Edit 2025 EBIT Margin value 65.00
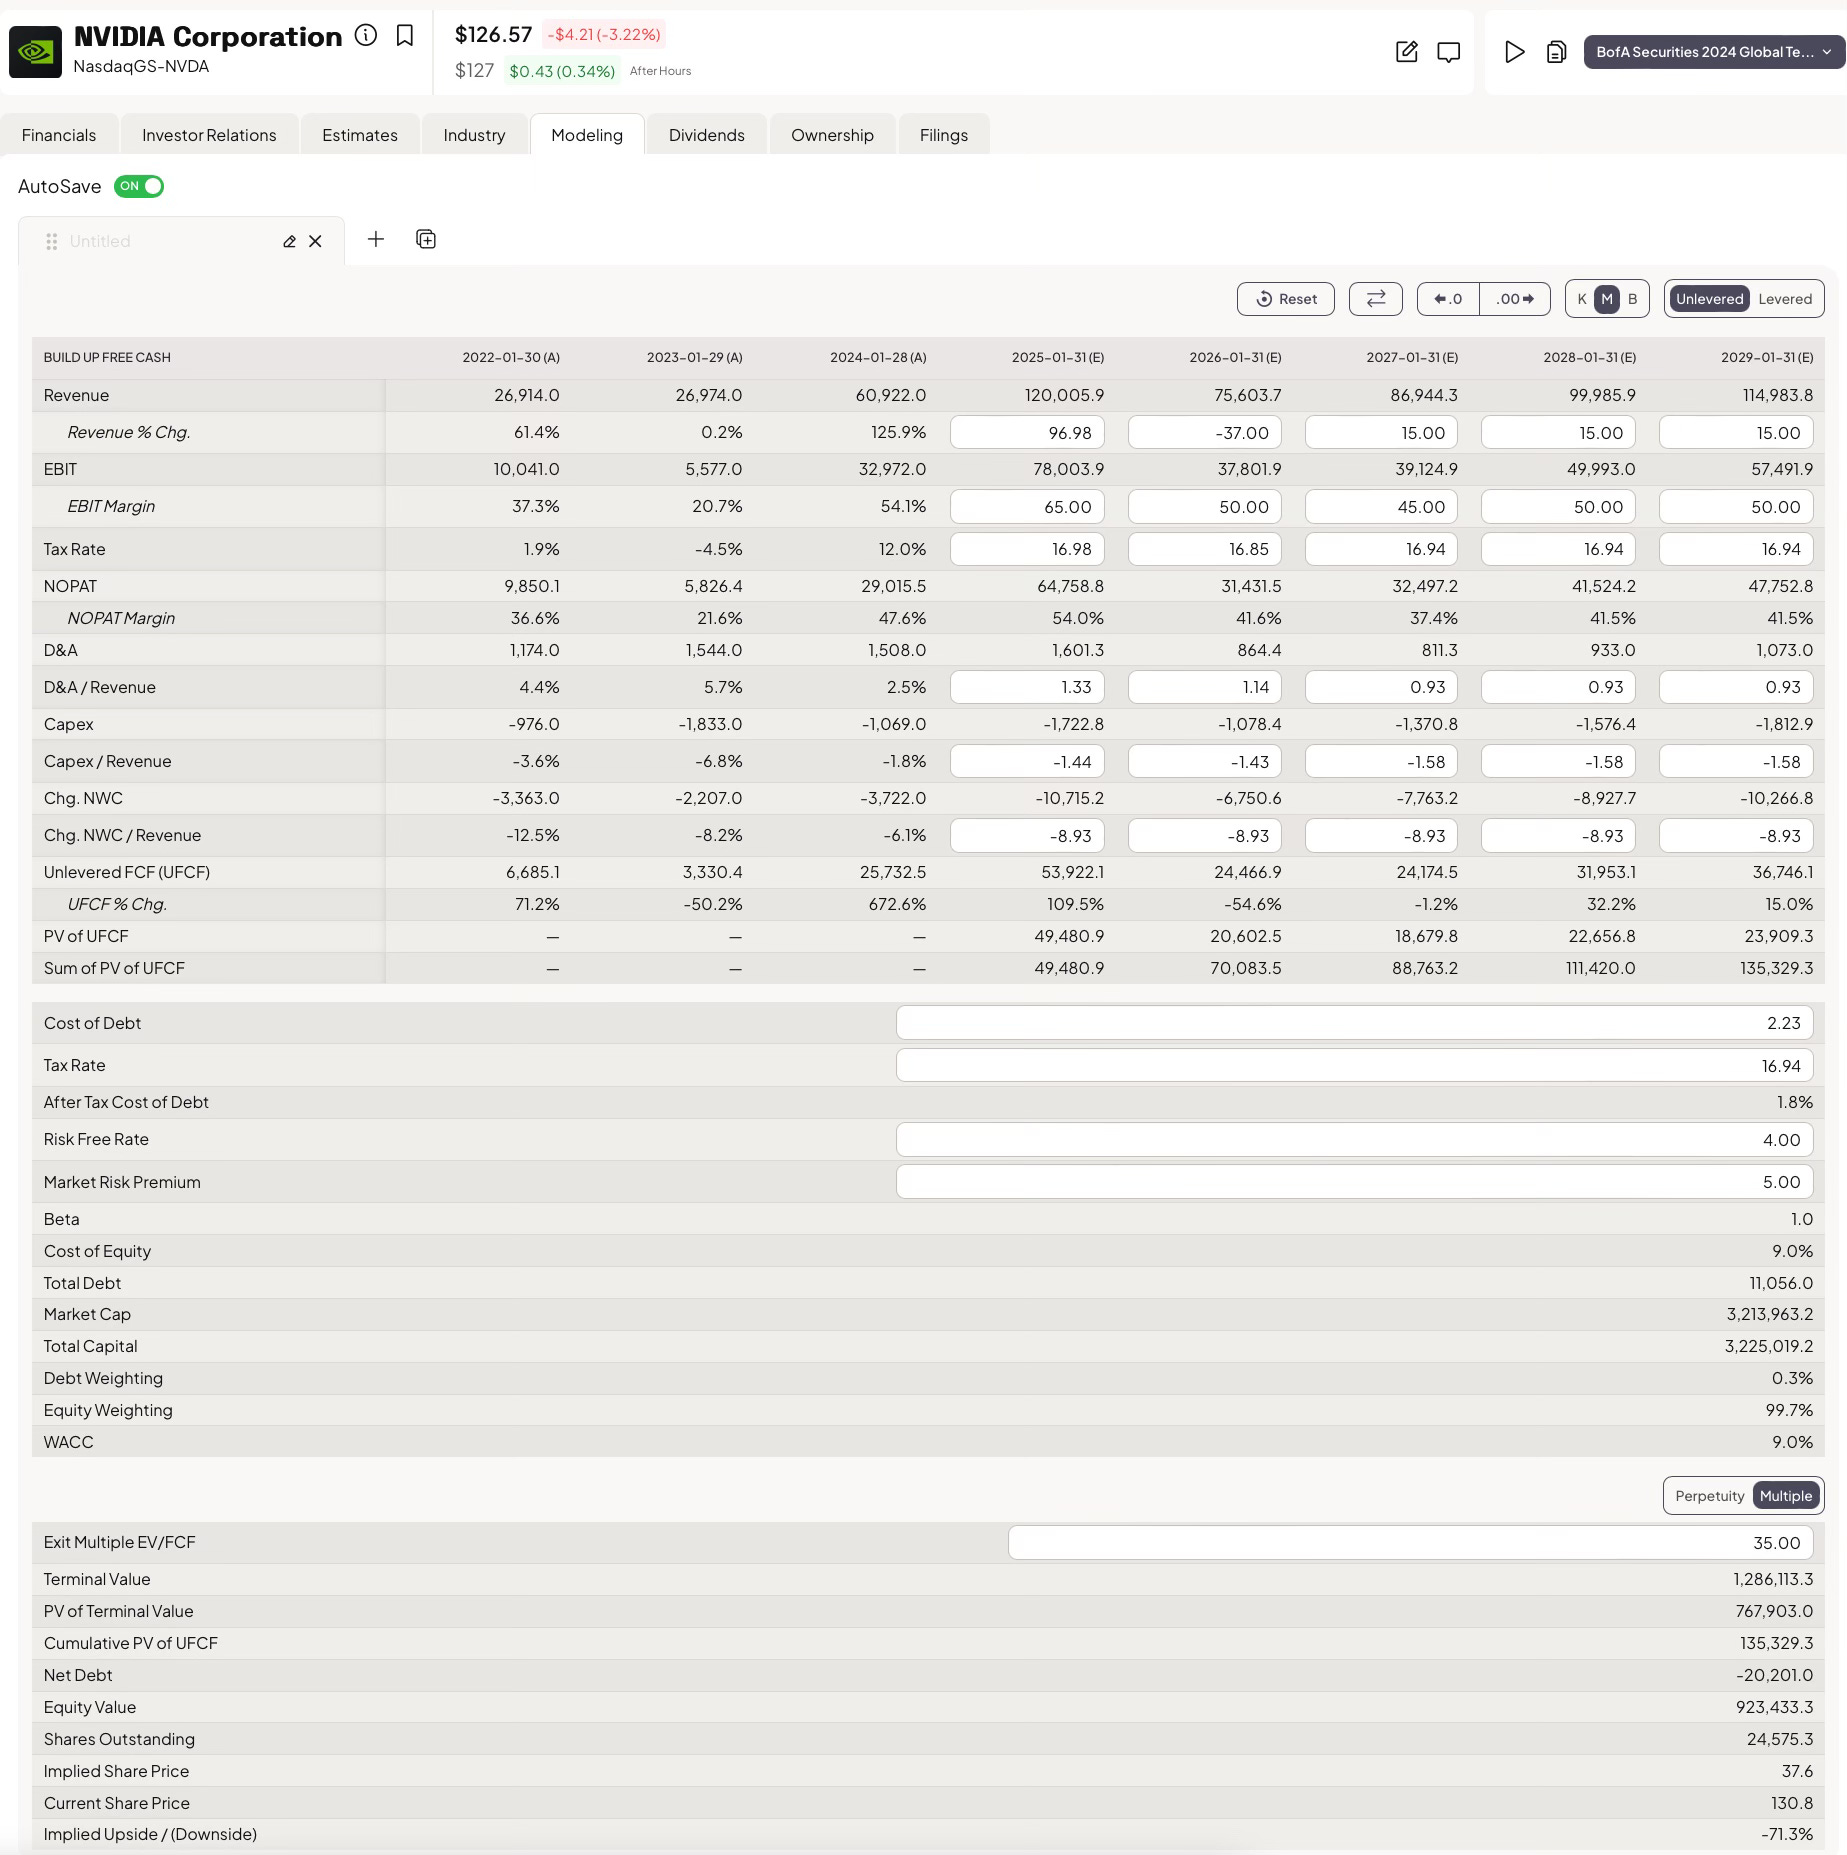 point(1028,506)
